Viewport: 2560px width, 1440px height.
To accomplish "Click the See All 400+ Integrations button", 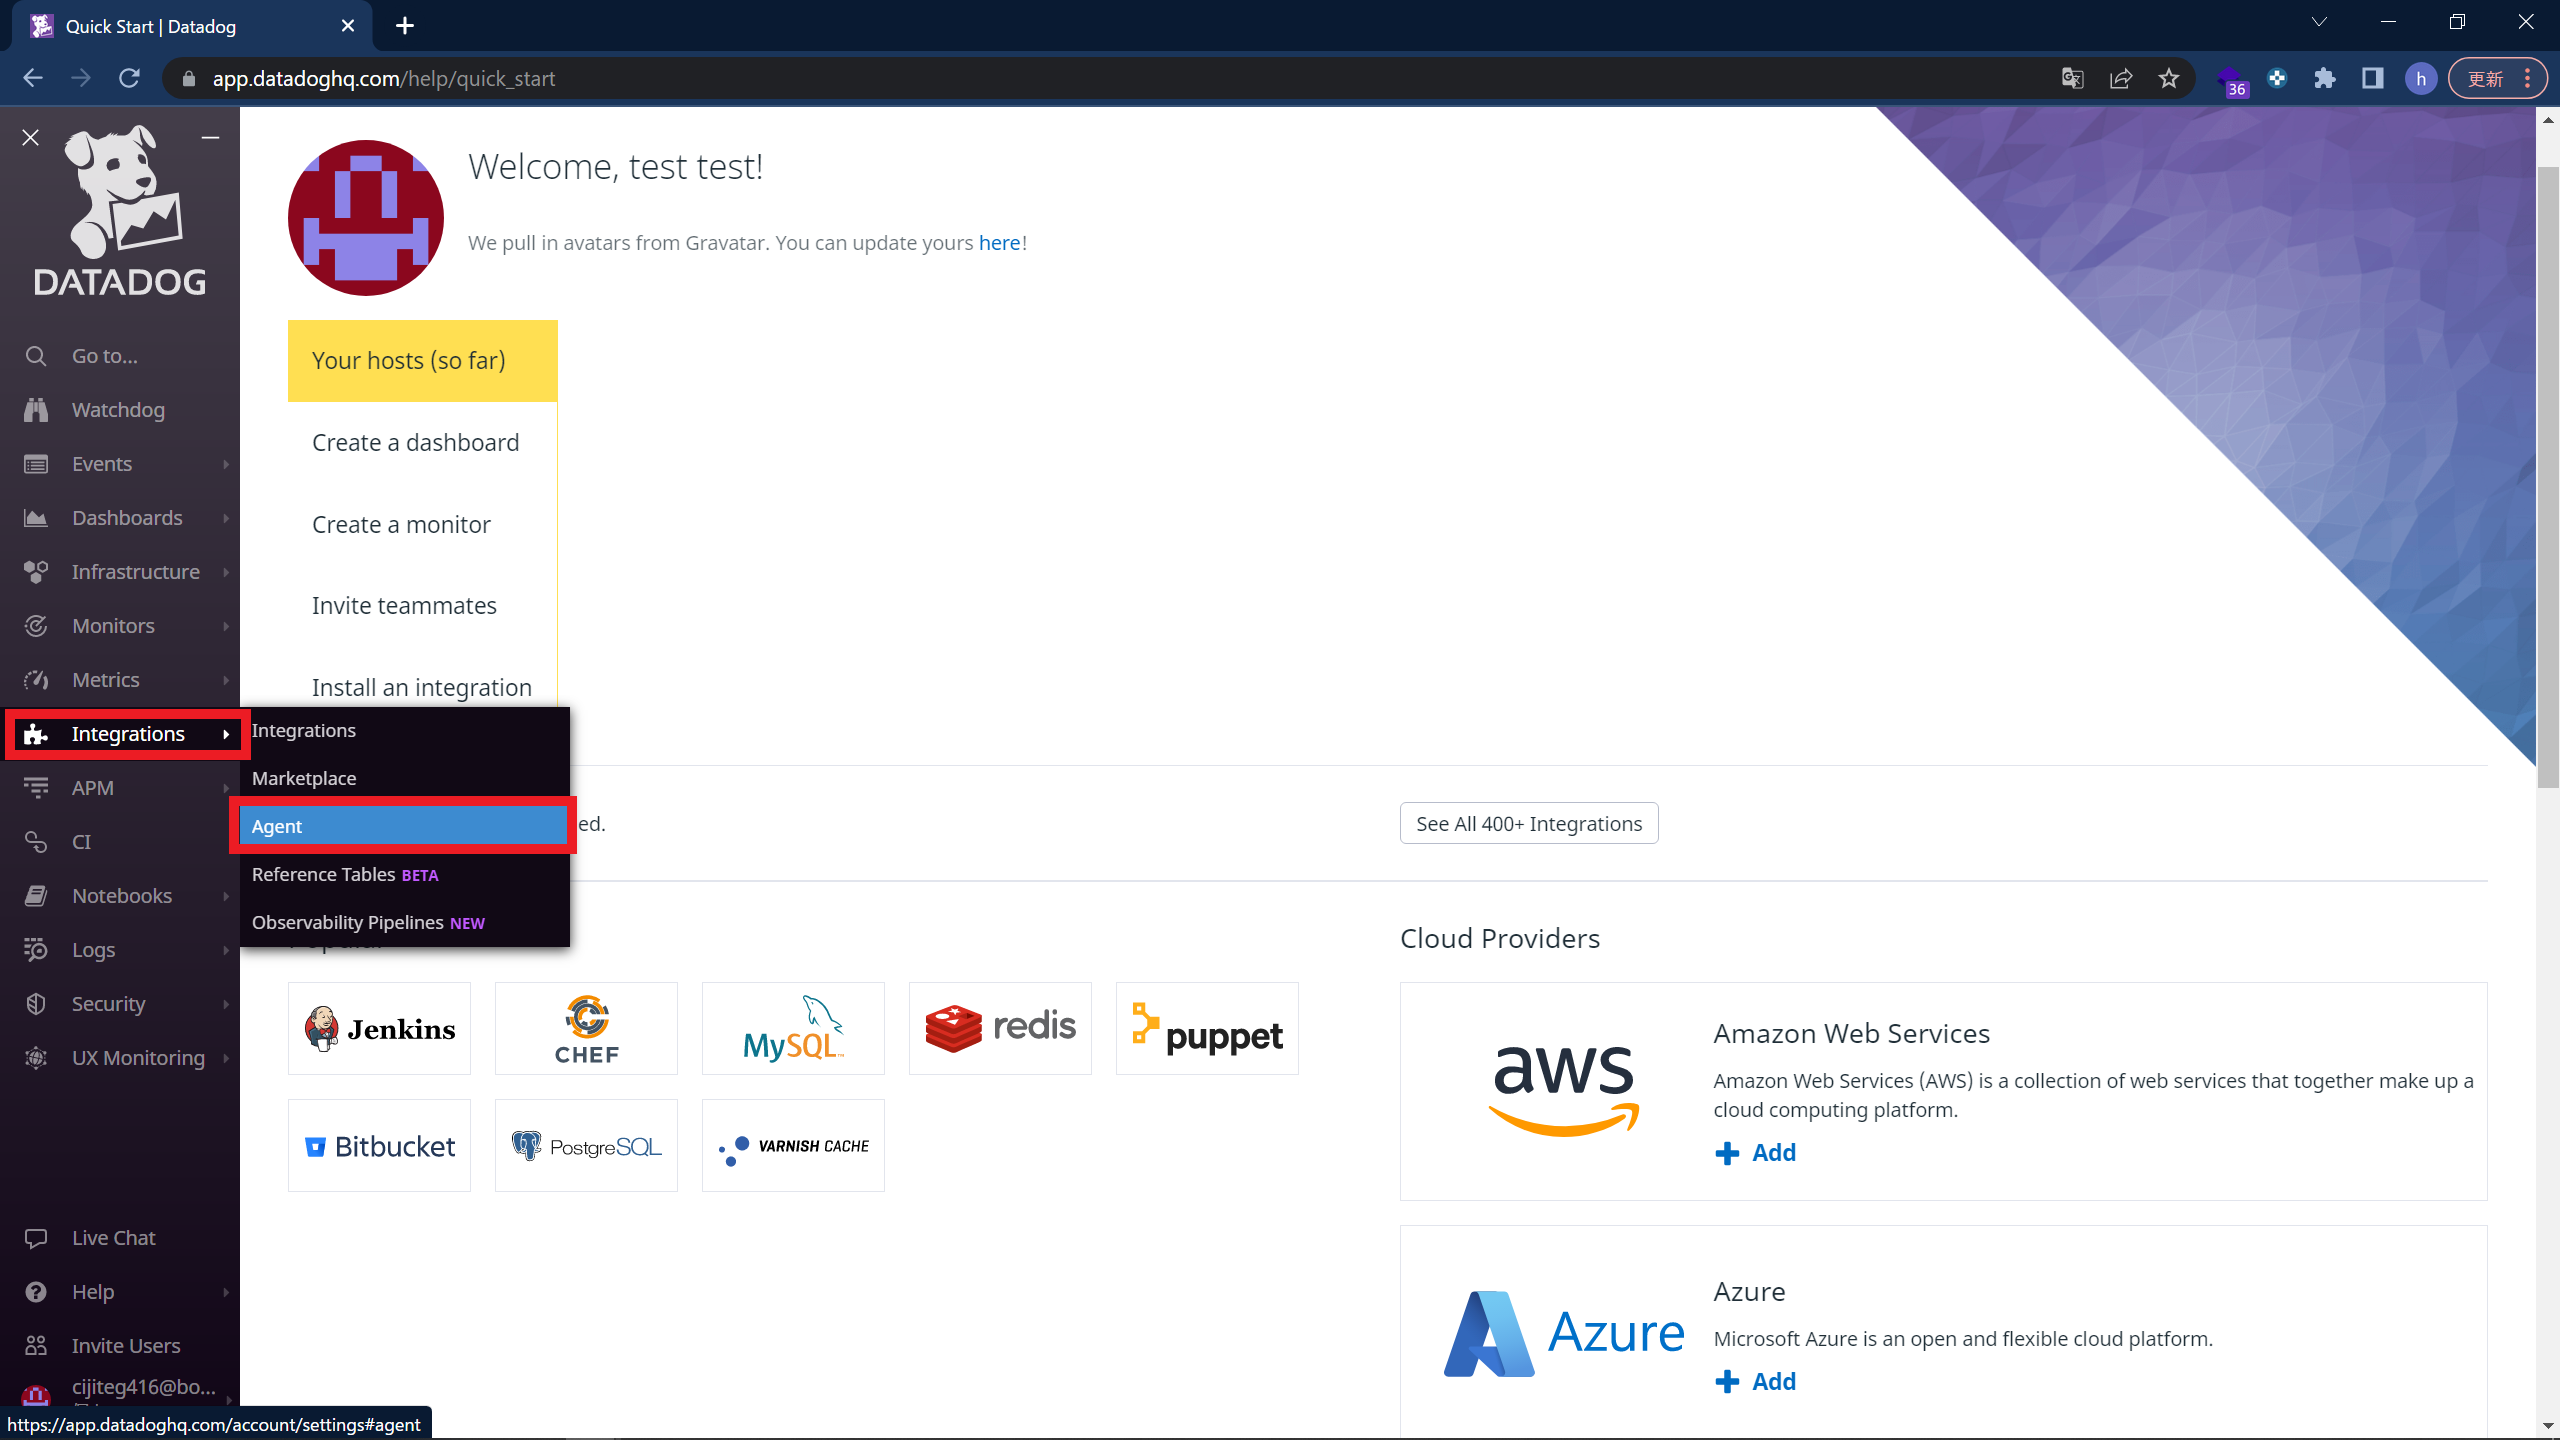I will pyautogui.click(x=1530, y=823).
